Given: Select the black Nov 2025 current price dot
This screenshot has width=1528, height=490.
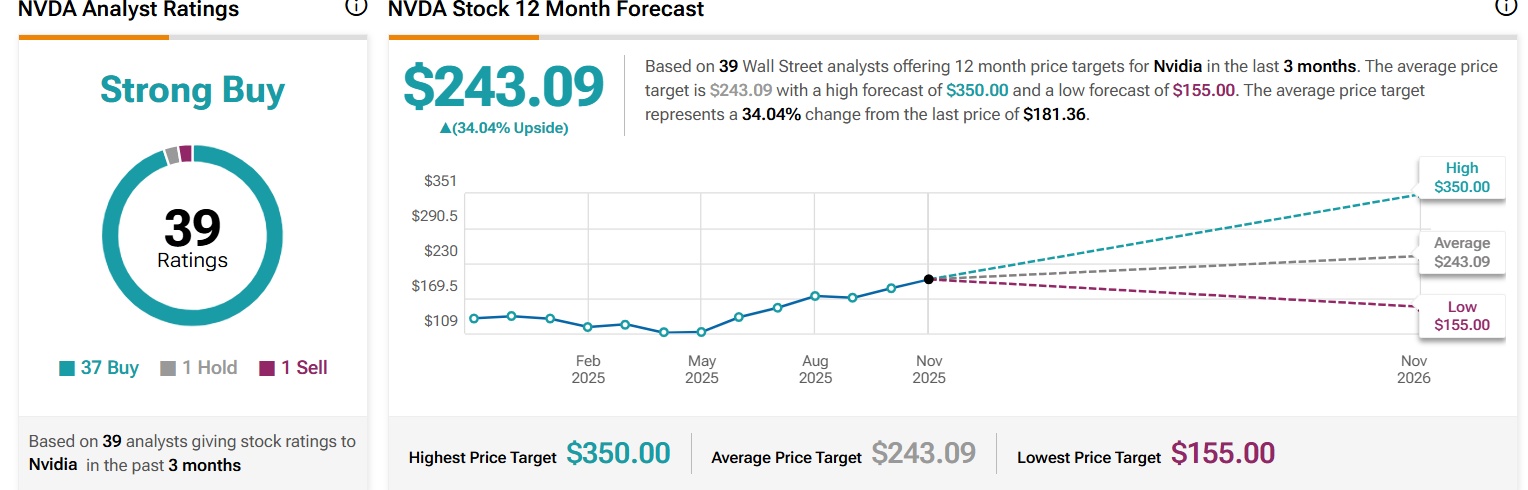Looking at the screenshot, I should [x=929, y=279].
